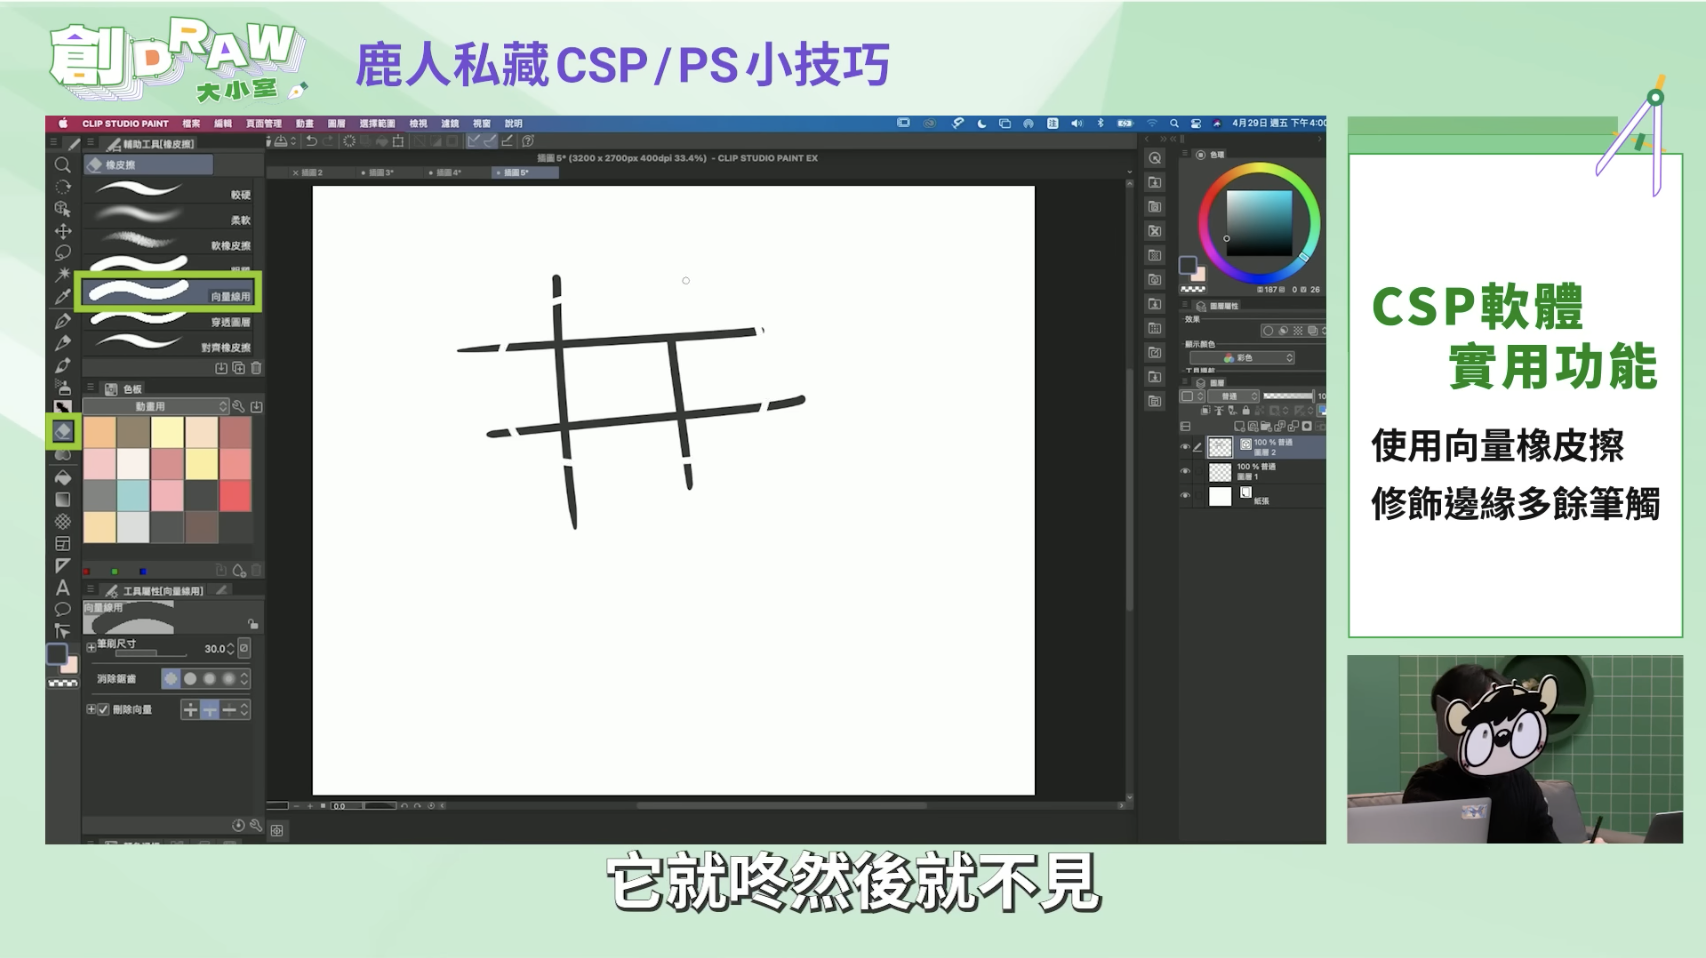Select the Pen tool

[x=63, y=323]
